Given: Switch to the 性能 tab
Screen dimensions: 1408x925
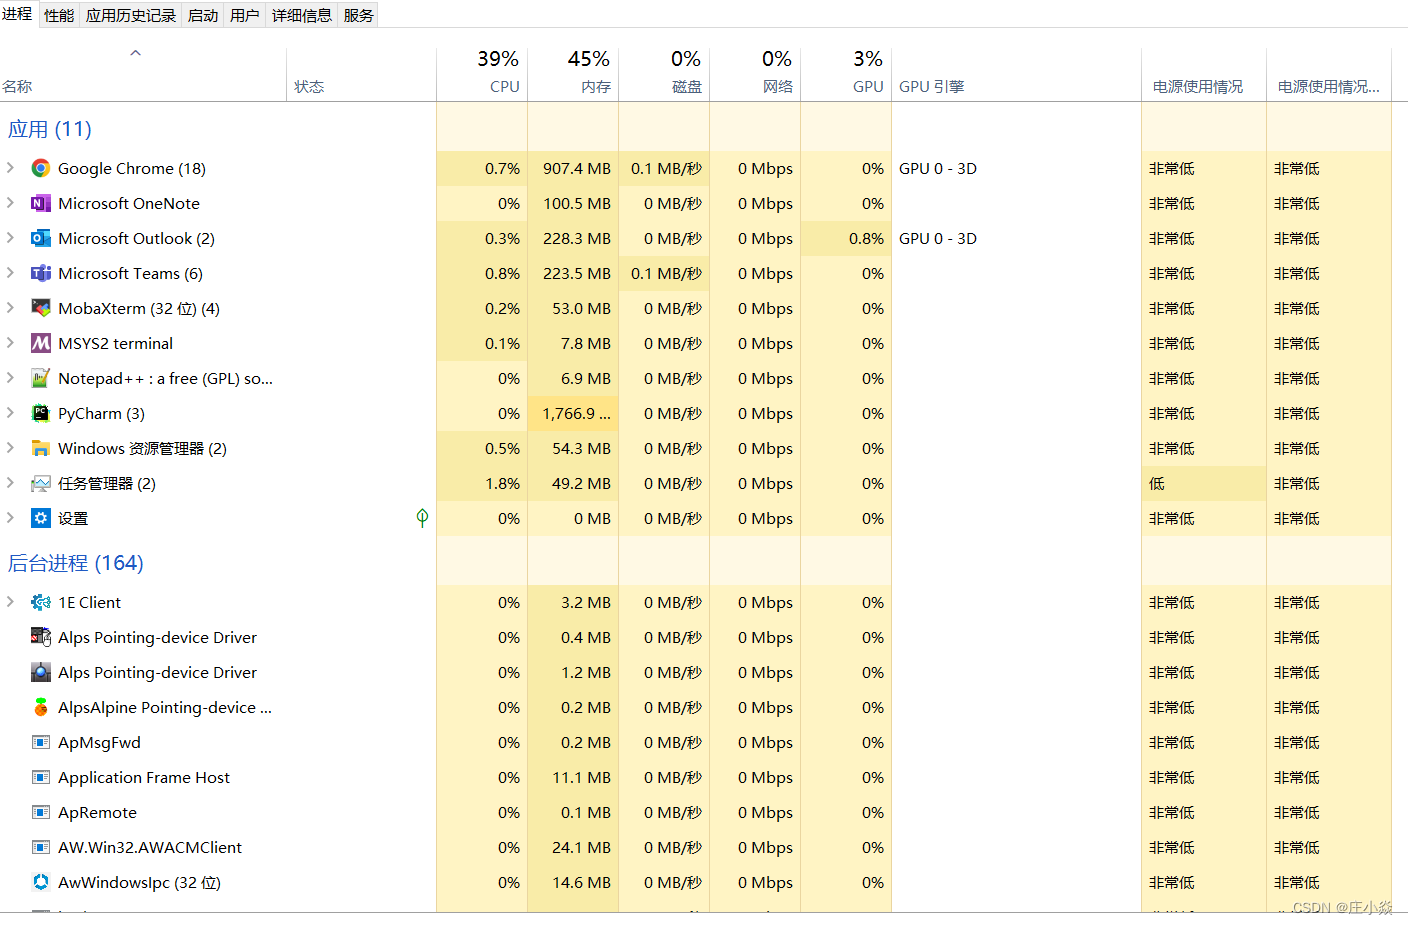Looking at the screenshot, I should 59,15.
